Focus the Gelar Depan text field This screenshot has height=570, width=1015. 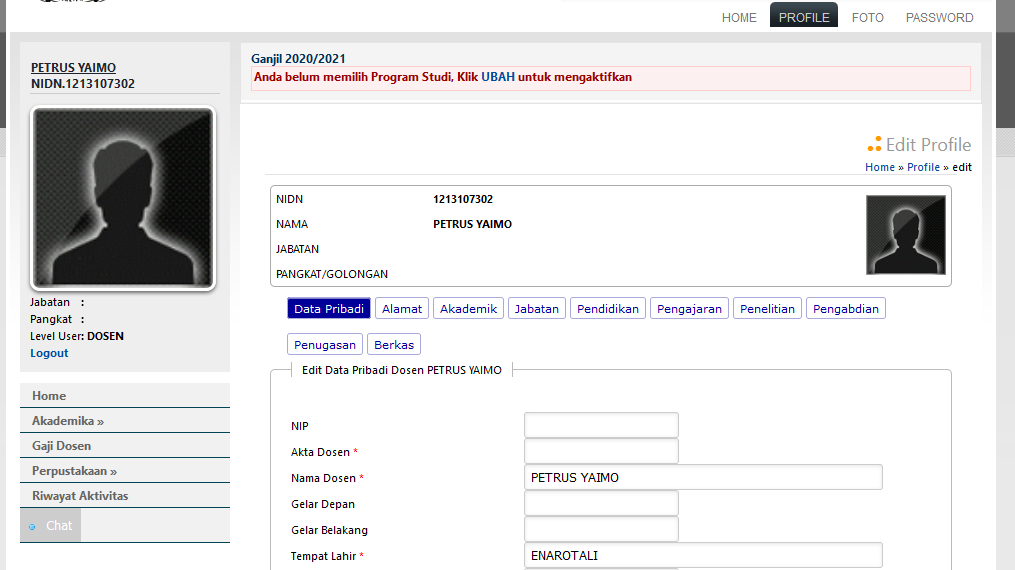pyautogui.click(x=601, y=504)
